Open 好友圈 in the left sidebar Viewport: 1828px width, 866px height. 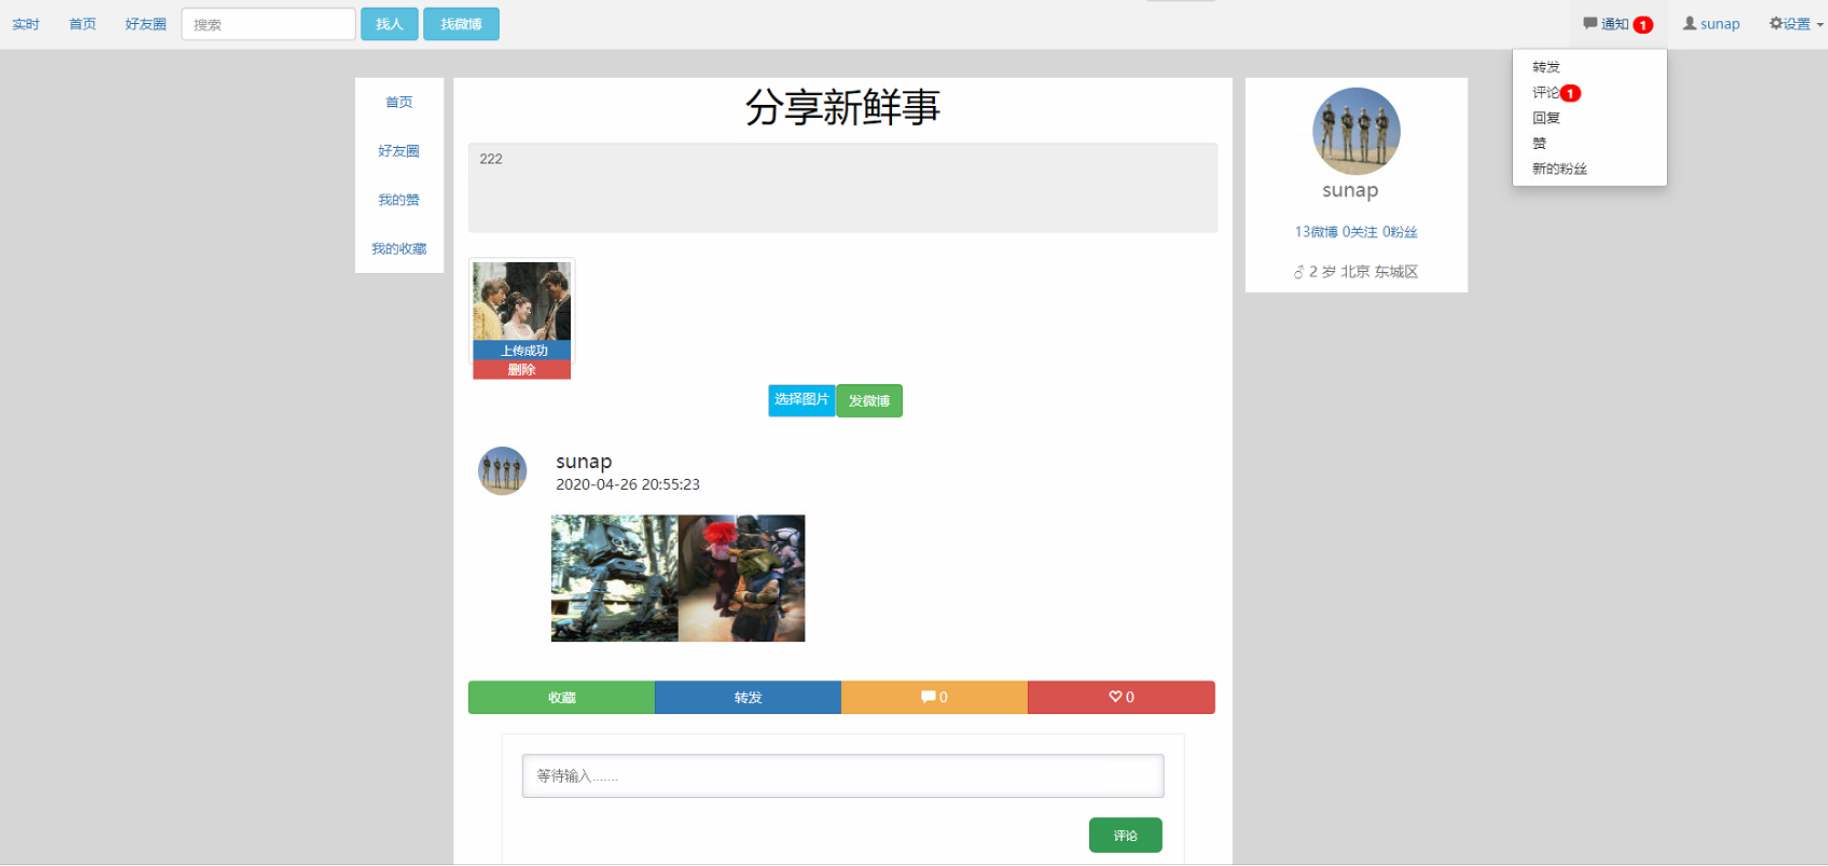pos(399,151)
